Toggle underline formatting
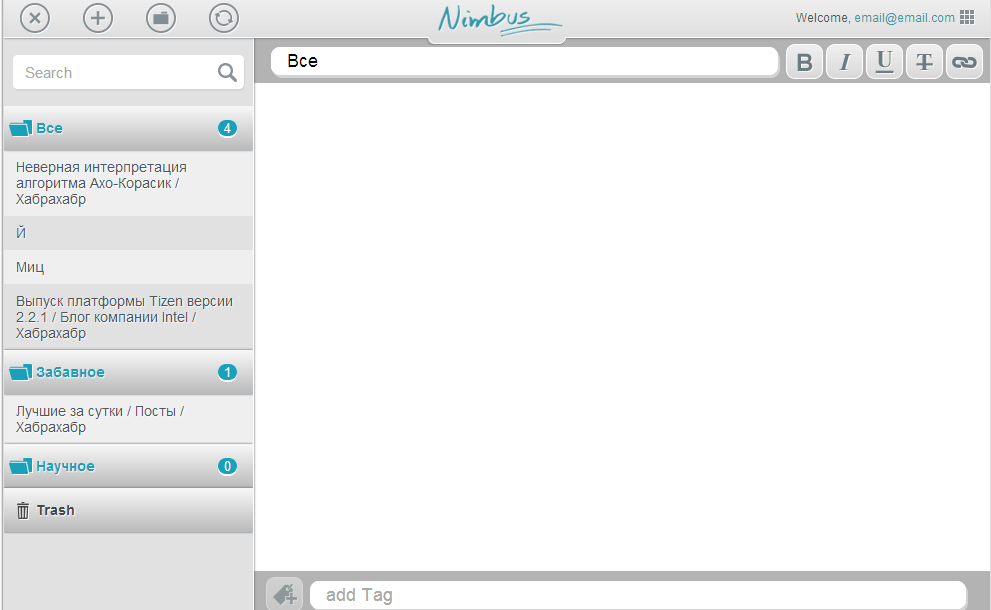 [884, 62]
